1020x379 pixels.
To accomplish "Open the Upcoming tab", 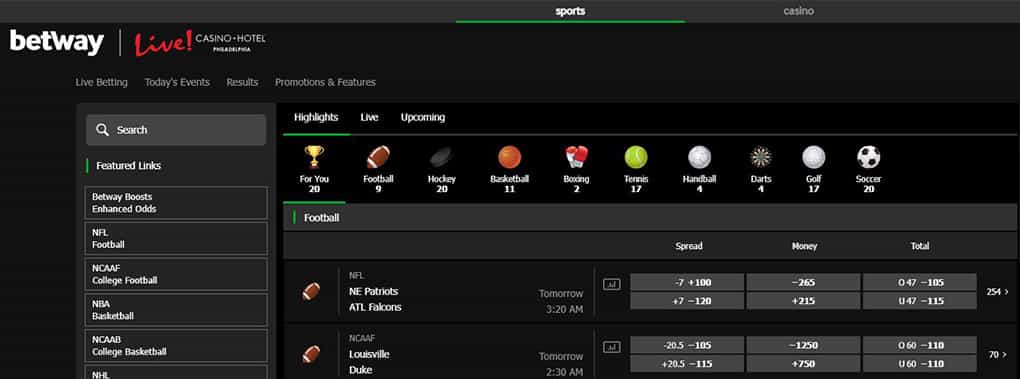I will tap(423, 118).
